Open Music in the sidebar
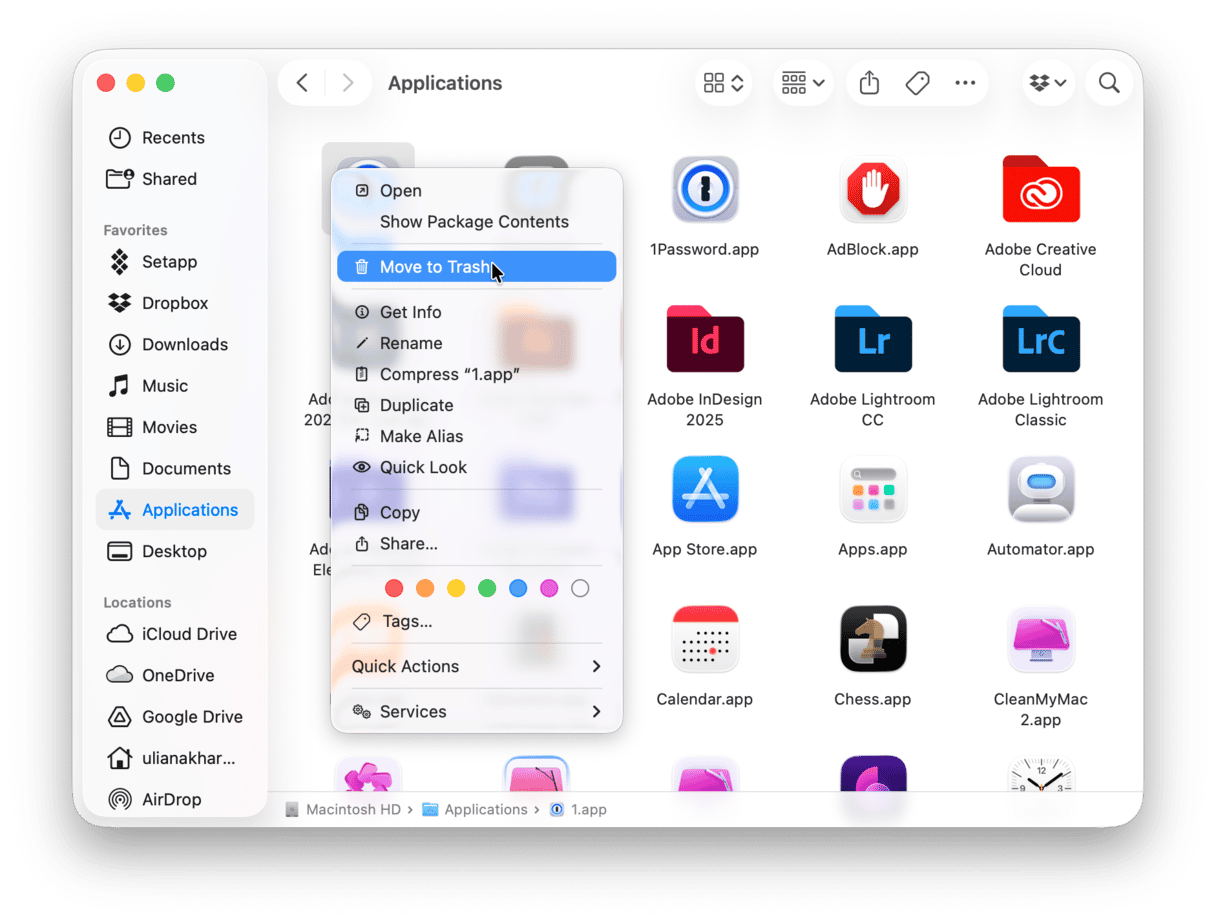Screen dimensions: 1216x923 pyautogui.click(x=175, y=386)
